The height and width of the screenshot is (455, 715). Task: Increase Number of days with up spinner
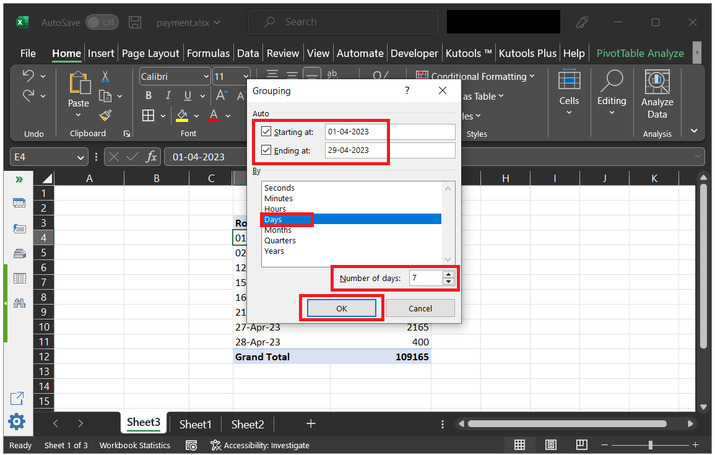449,274
